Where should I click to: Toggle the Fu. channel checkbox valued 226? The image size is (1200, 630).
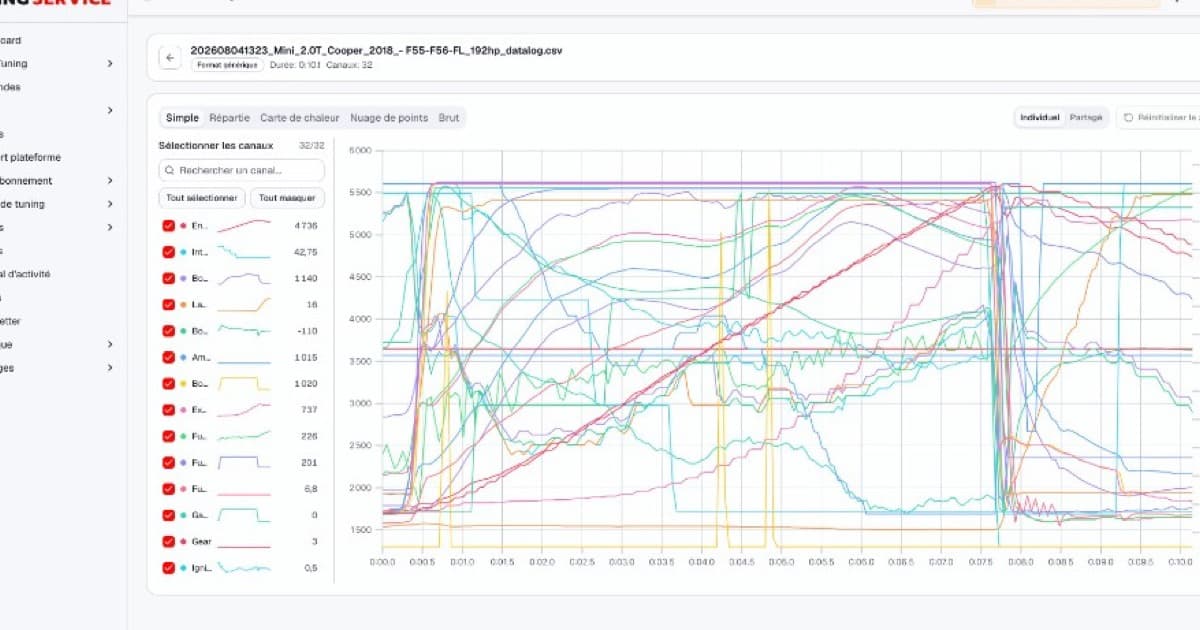169,436
